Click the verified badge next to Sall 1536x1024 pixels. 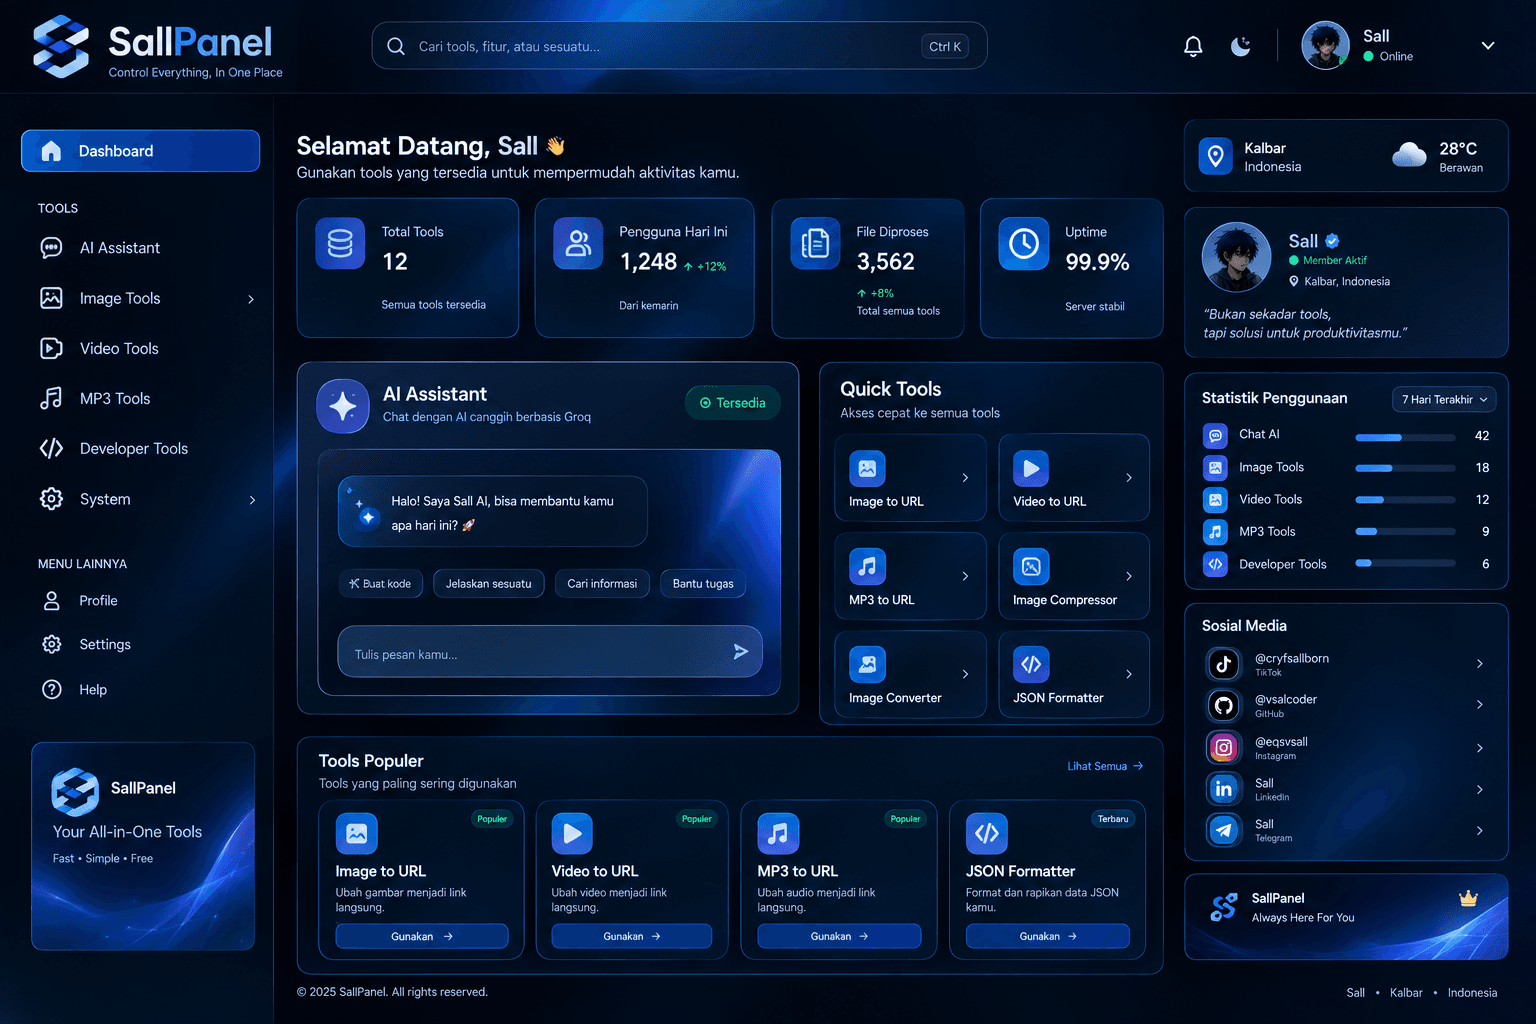coord(1332,241)
